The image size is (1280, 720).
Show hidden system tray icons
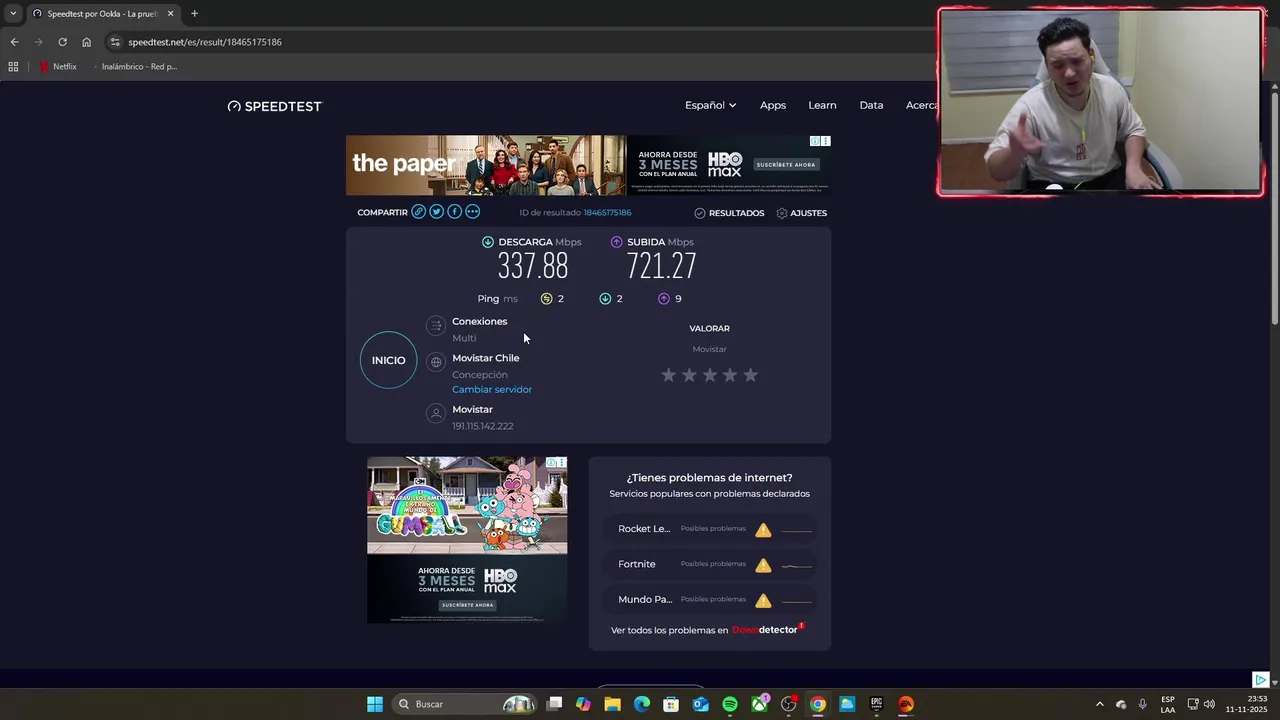click(x=1099, y=704)
